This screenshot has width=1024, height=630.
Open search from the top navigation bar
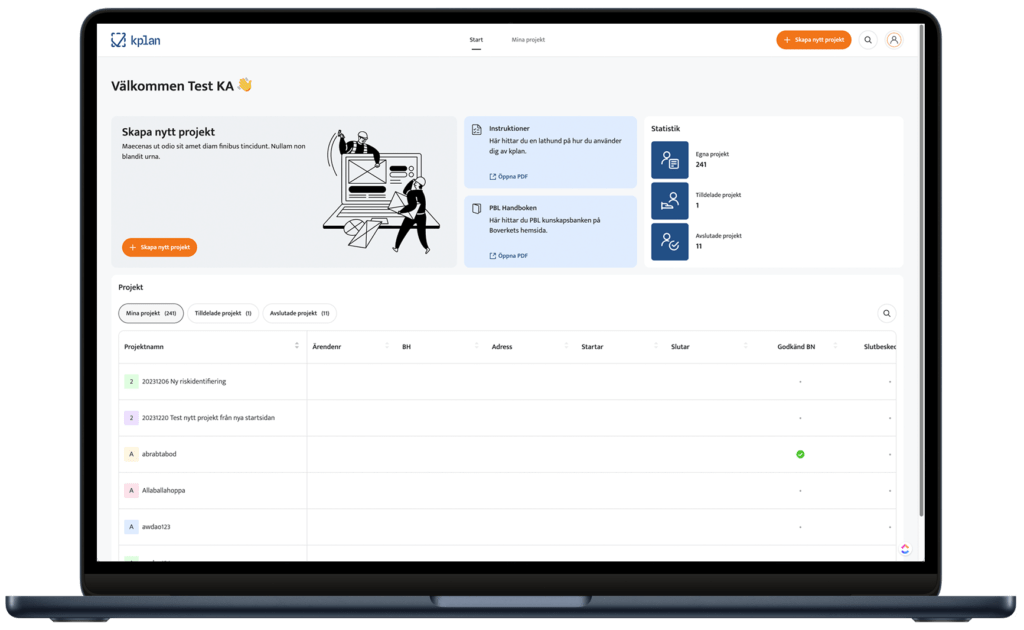pos(868,40)
